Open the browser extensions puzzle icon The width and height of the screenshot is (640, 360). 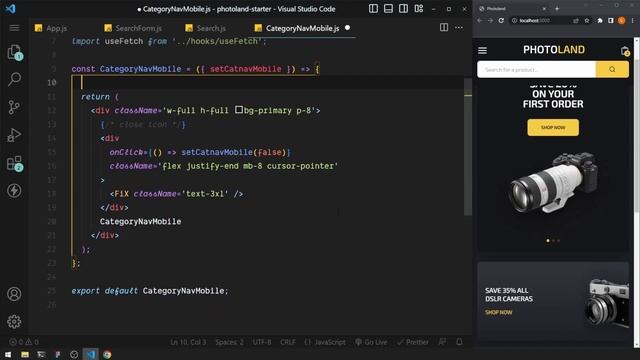(600, 20)
